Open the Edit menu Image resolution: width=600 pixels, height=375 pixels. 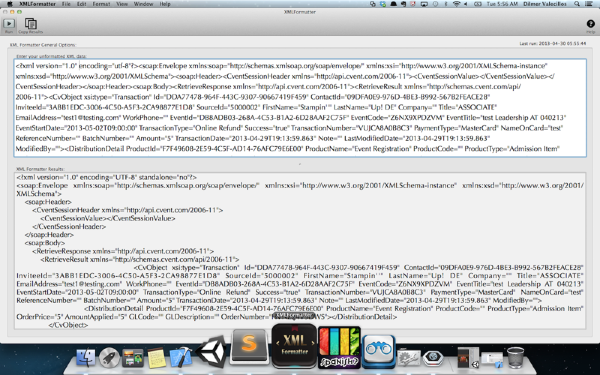coord(82,4)
